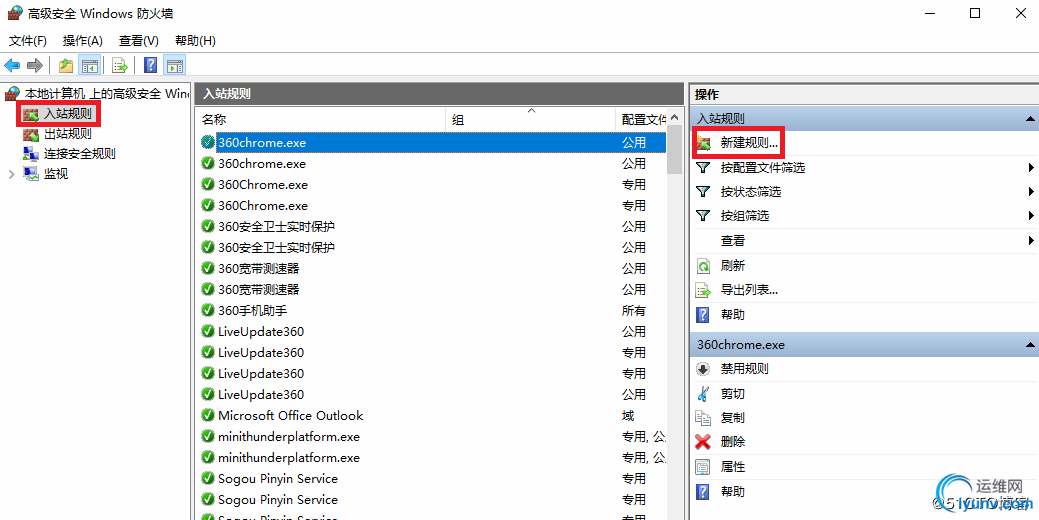
Task: Open the 操作(A) menu
Action: pos(83,40)
